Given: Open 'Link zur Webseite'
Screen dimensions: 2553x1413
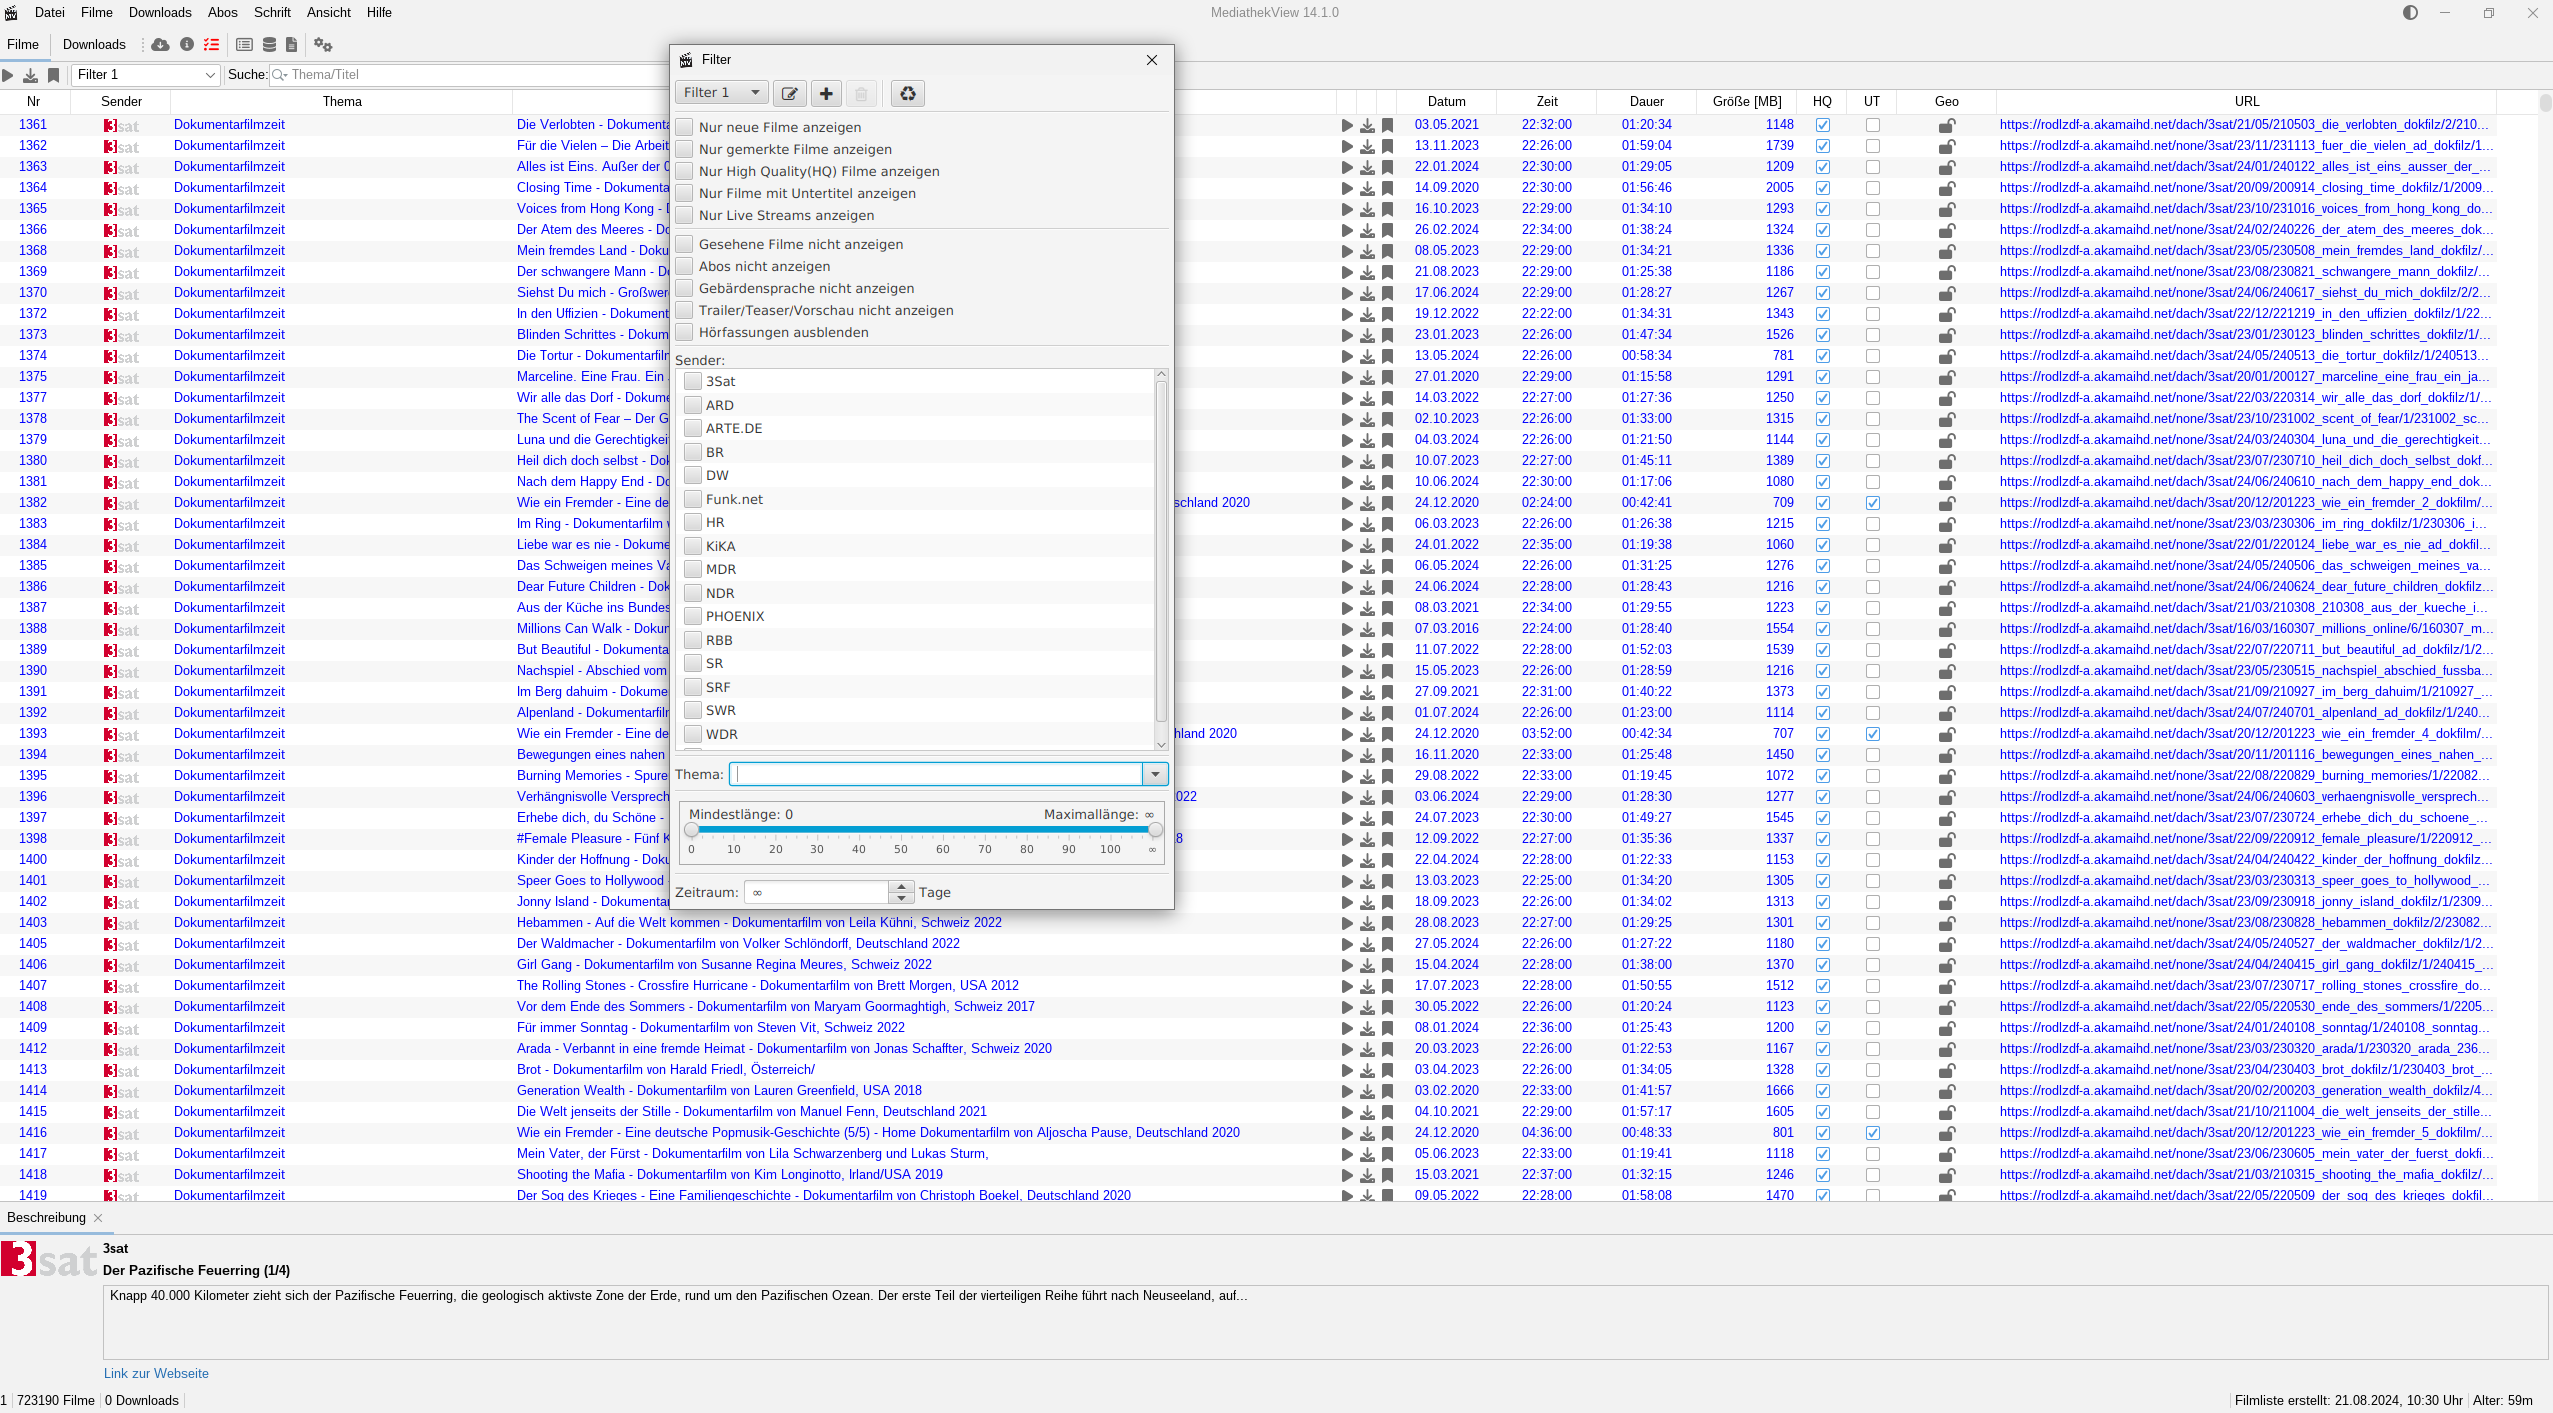Looking at the screenshot, I should (156, 1374).
